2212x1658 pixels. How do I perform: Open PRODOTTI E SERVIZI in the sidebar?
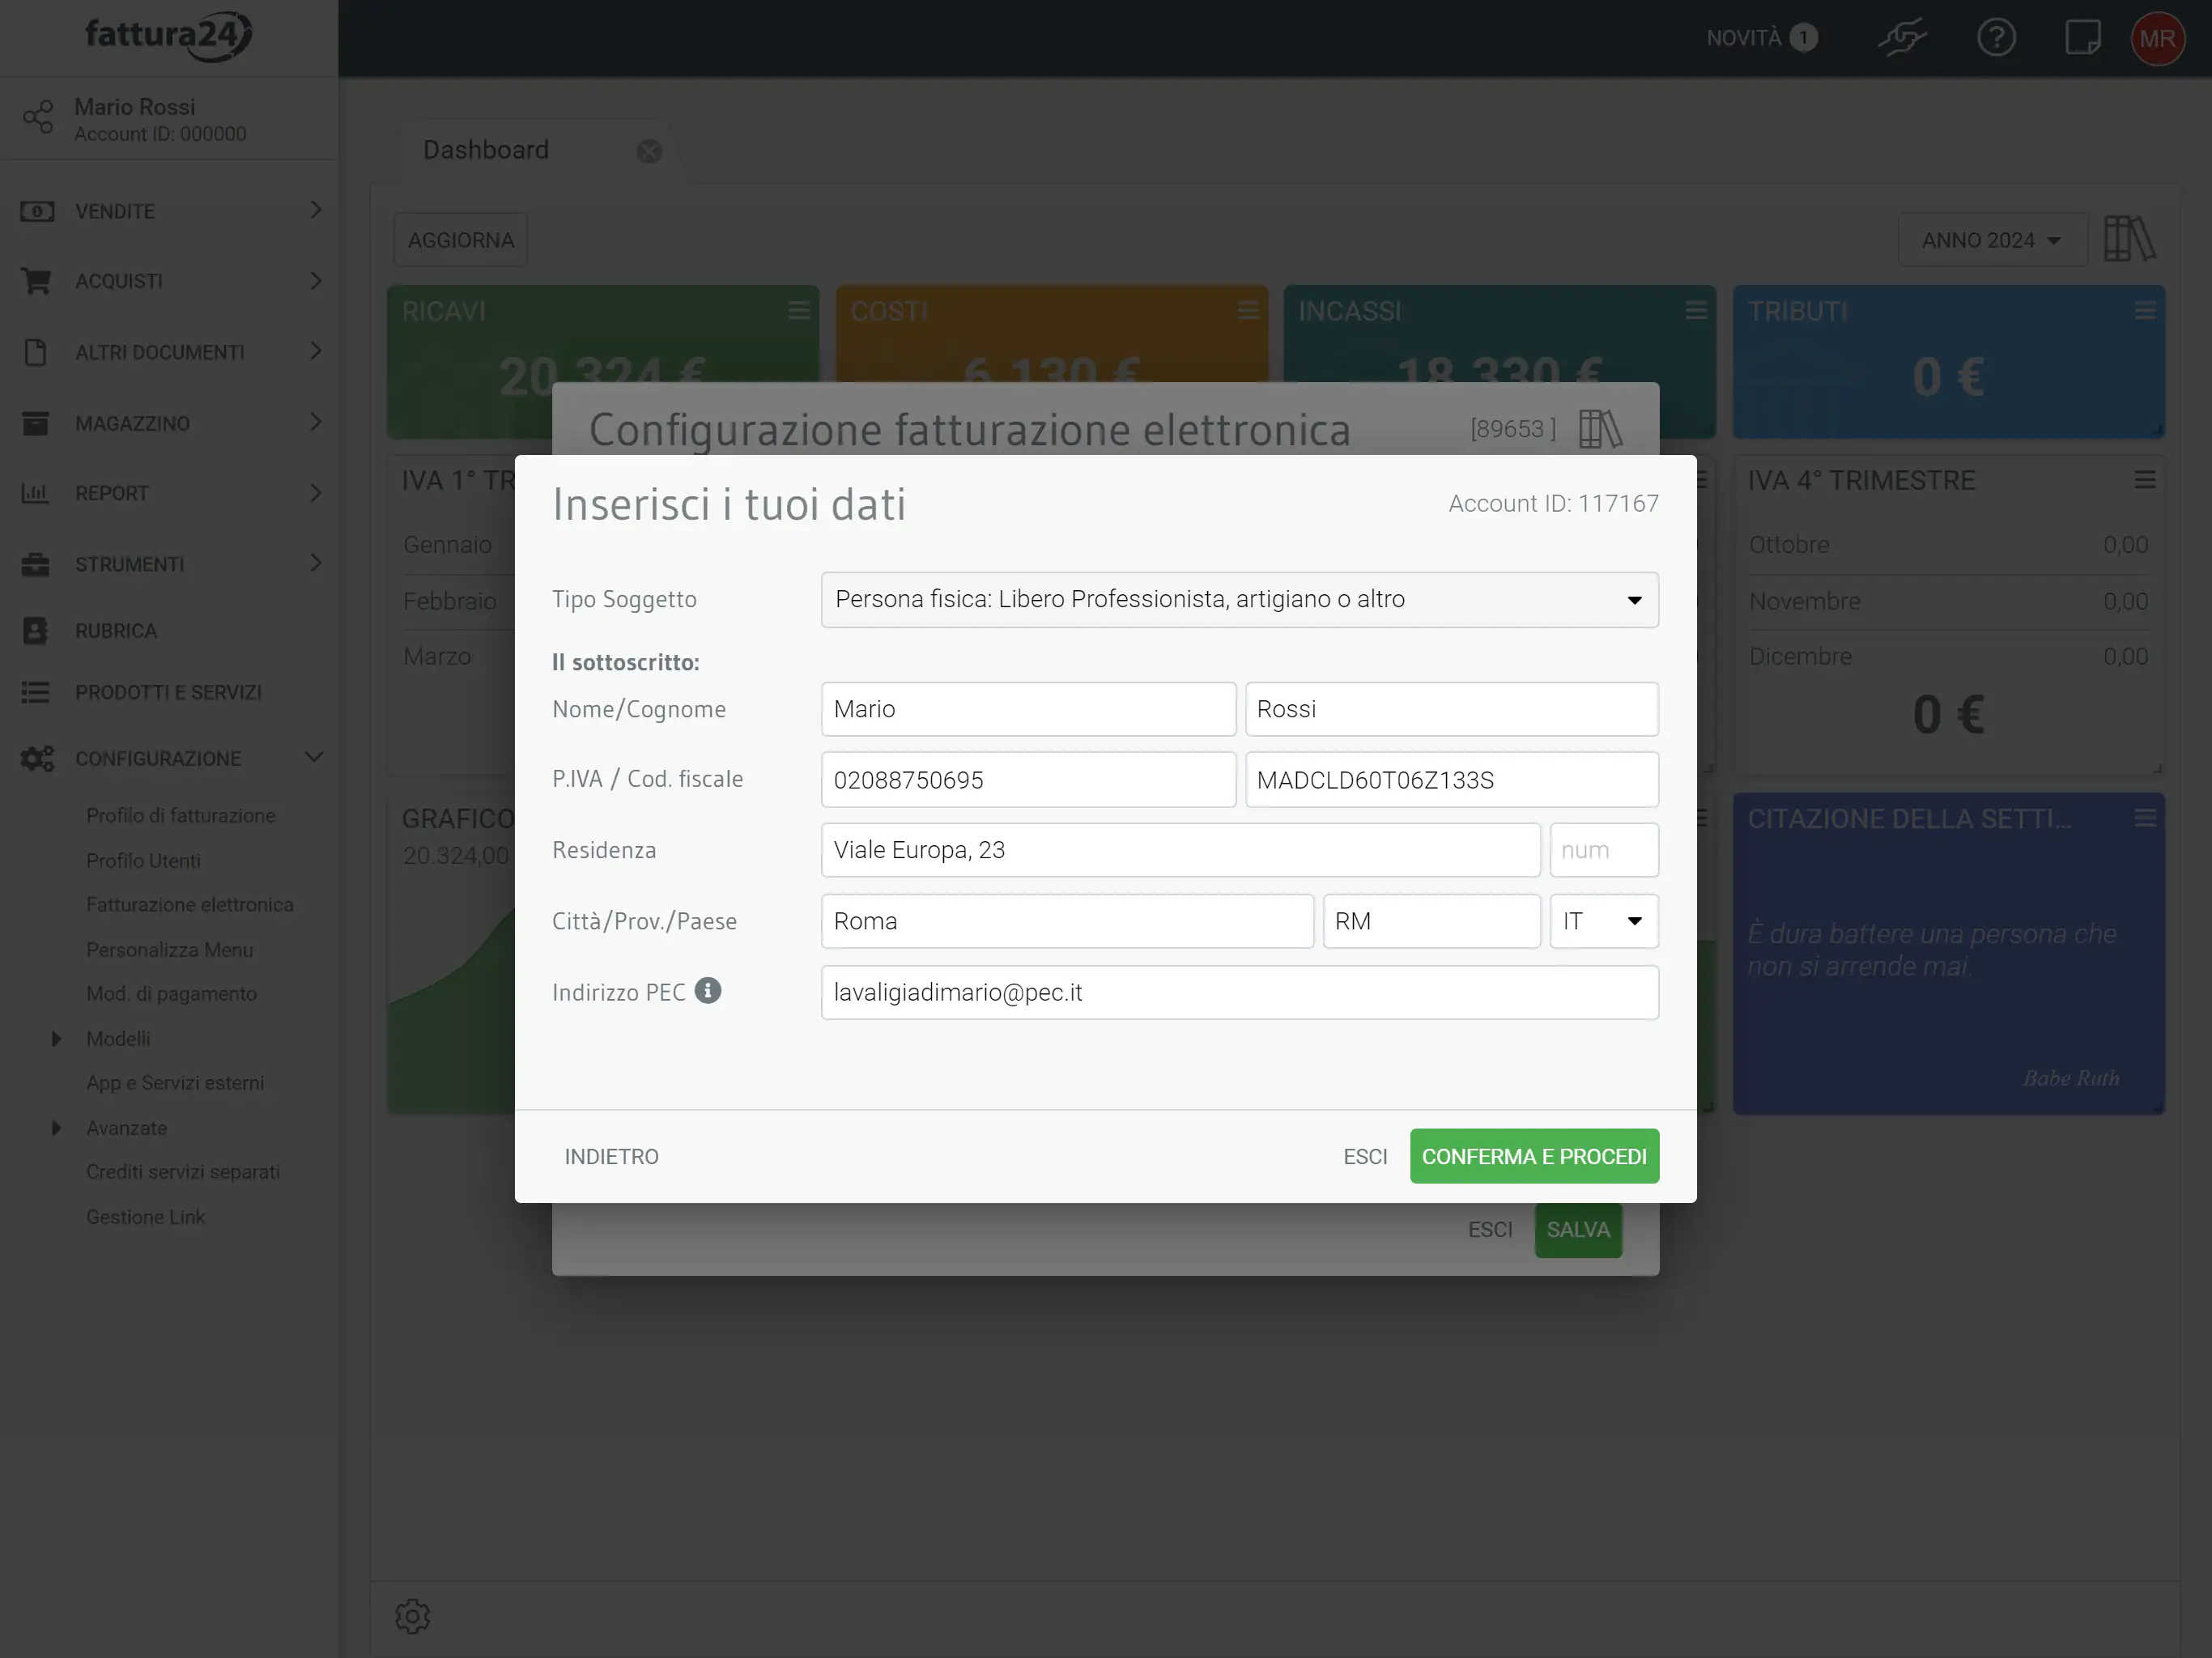(169, 692)
